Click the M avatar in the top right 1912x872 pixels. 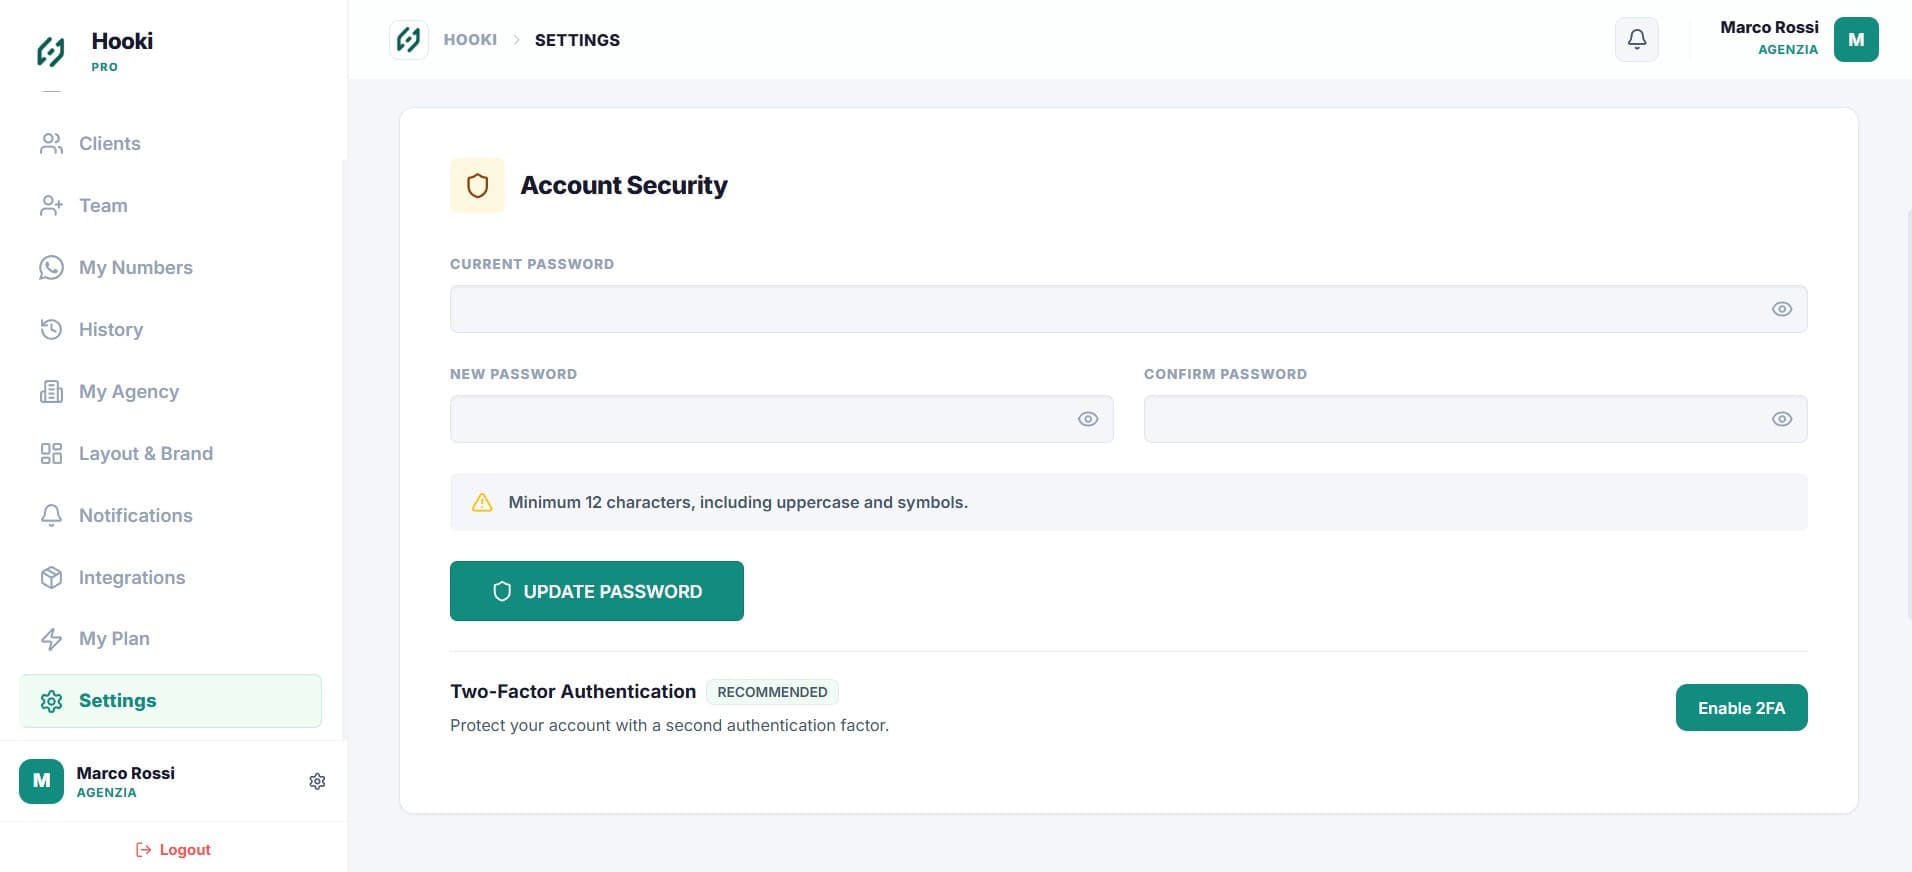click(1856, 40)
